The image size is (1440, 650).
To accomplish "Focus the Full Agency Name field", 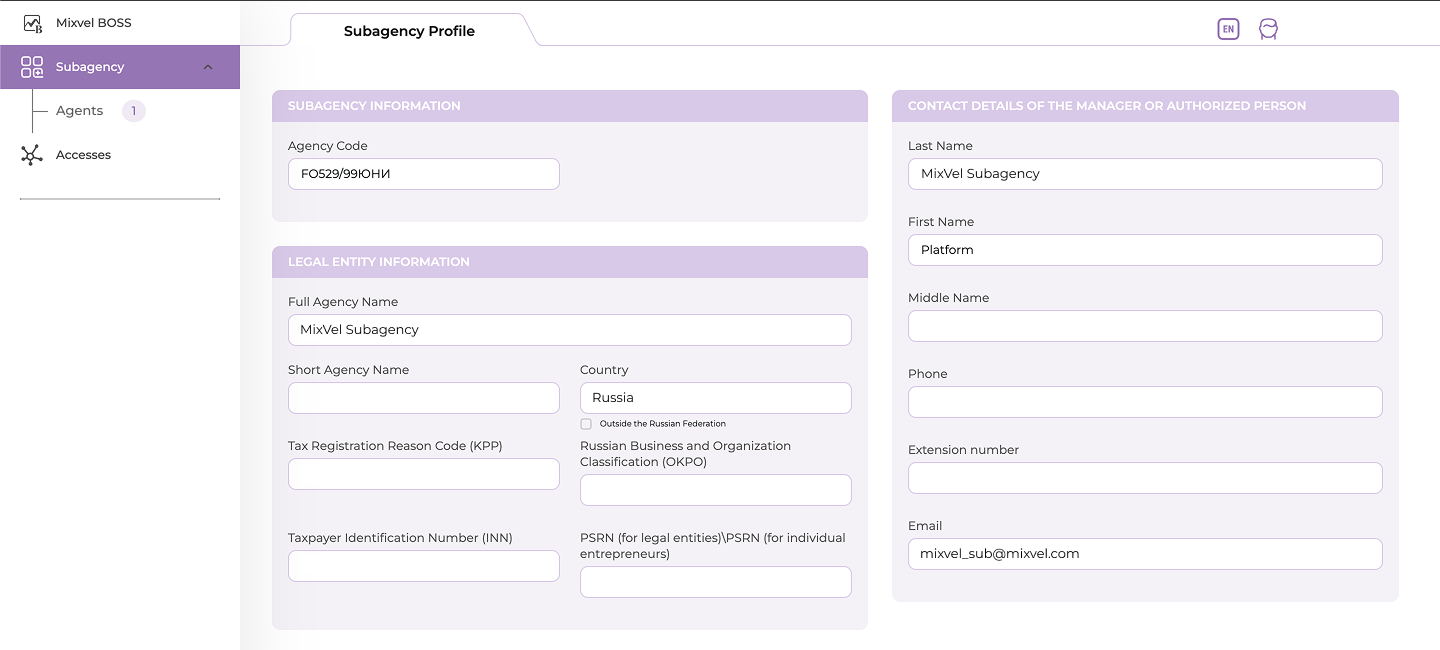I will pyautogui.click(x=569, y=330).
